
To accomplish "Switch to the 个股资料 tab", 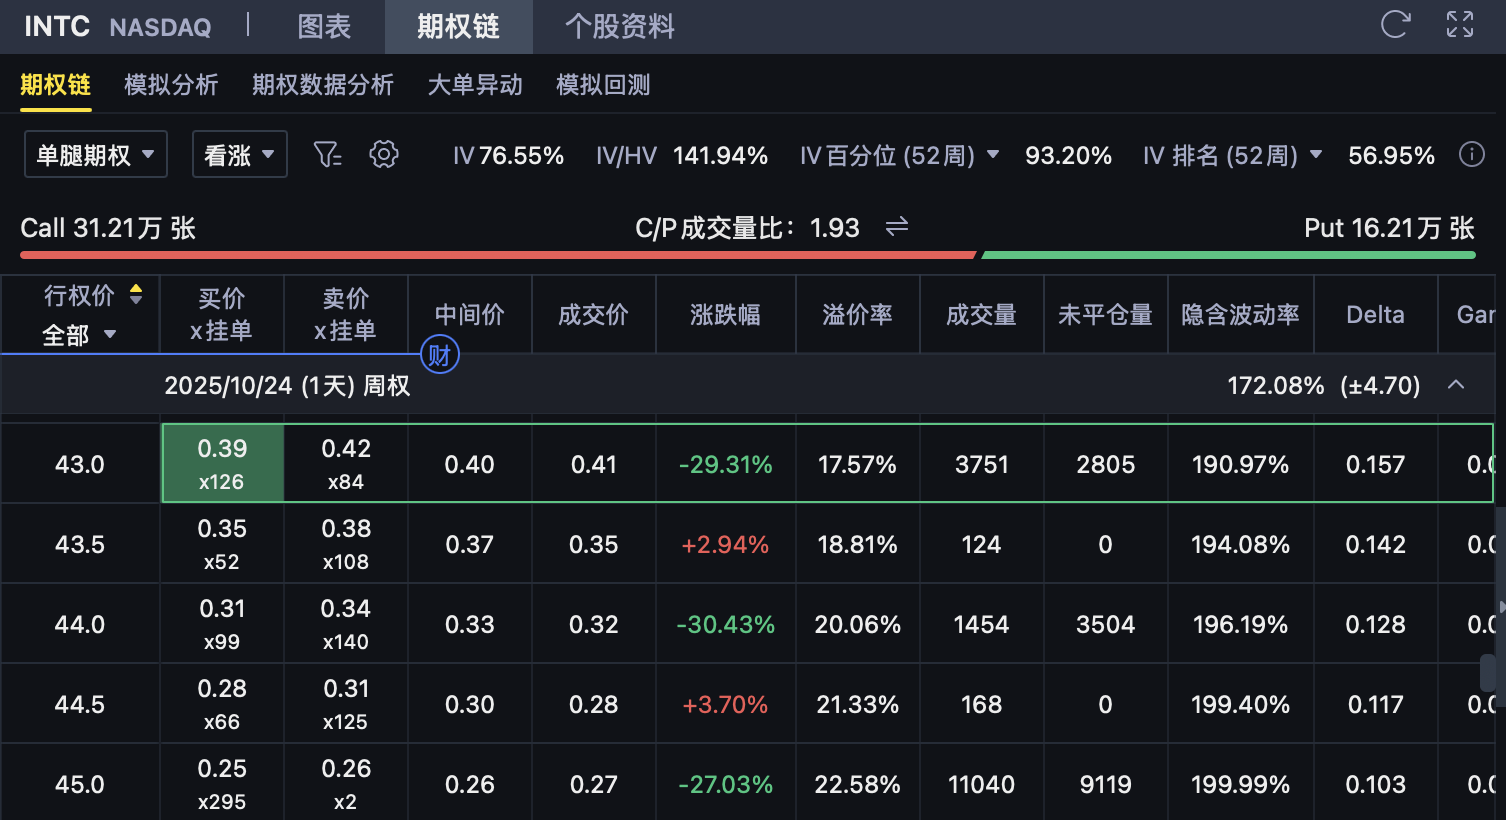I will pos(619,26).
